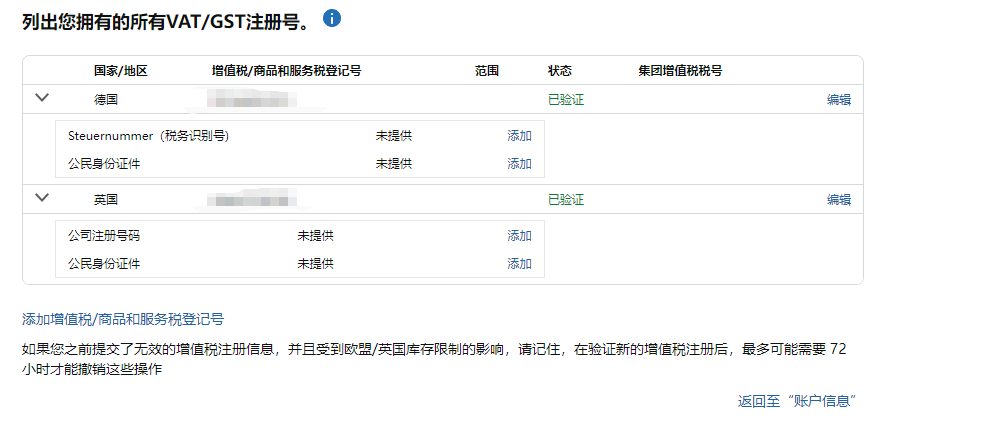Image resolution: width=981 pixels, height=428 pixels.
Task: Click the info icon beside the VAT/GST heading
Action: (332, 18)
